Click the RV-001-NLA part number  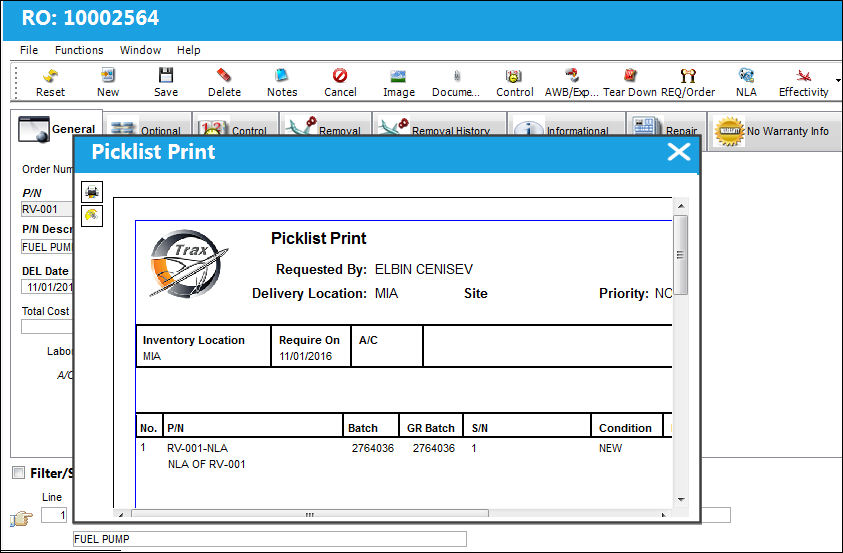click(x=197, y=448)
